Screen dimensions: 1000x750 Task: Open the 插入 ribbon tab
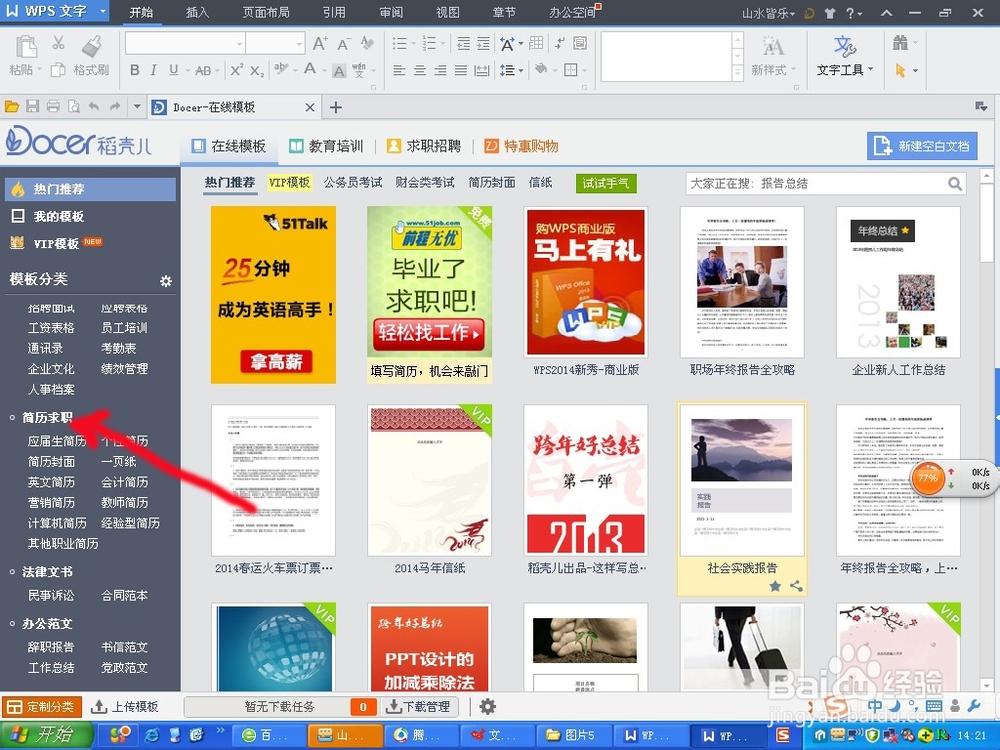(197, 12)
